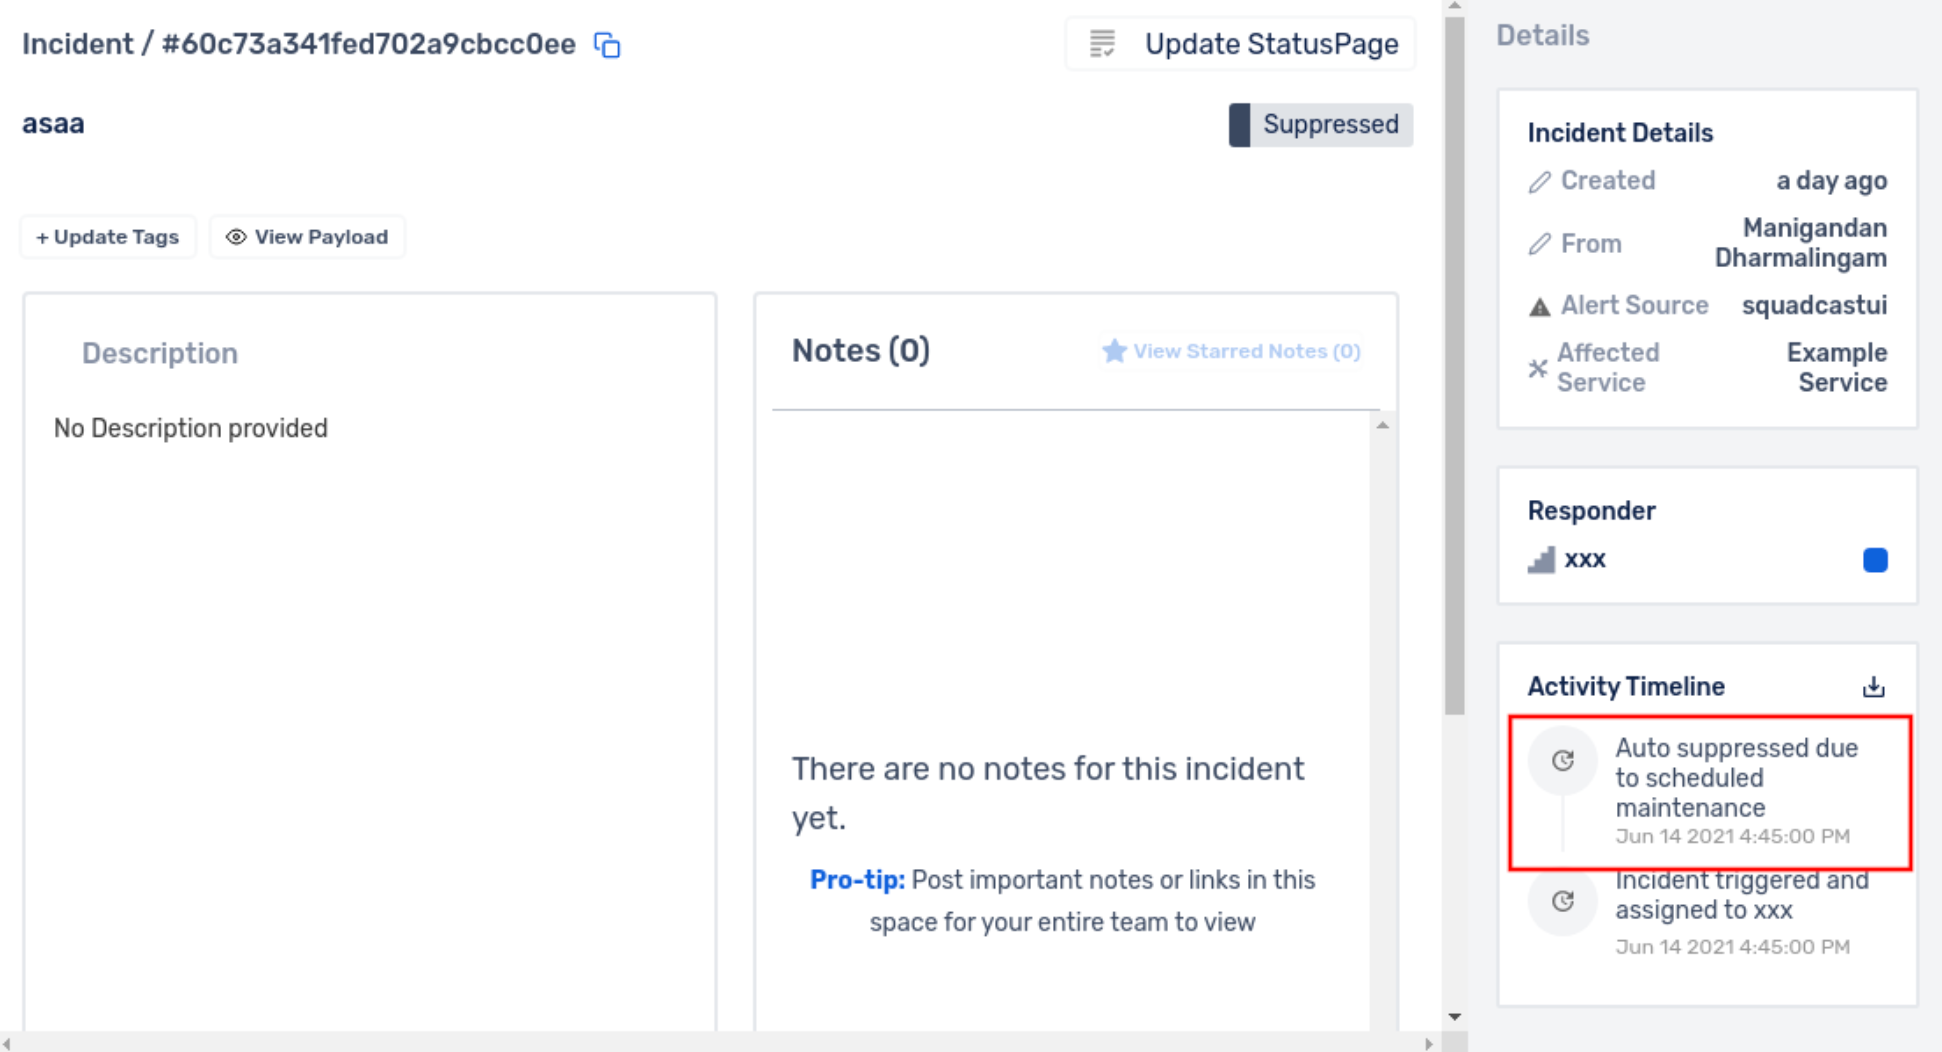Viewport: 1942px width, 1052px height.
Task: Open View Payload
Action: click(307, 237)
